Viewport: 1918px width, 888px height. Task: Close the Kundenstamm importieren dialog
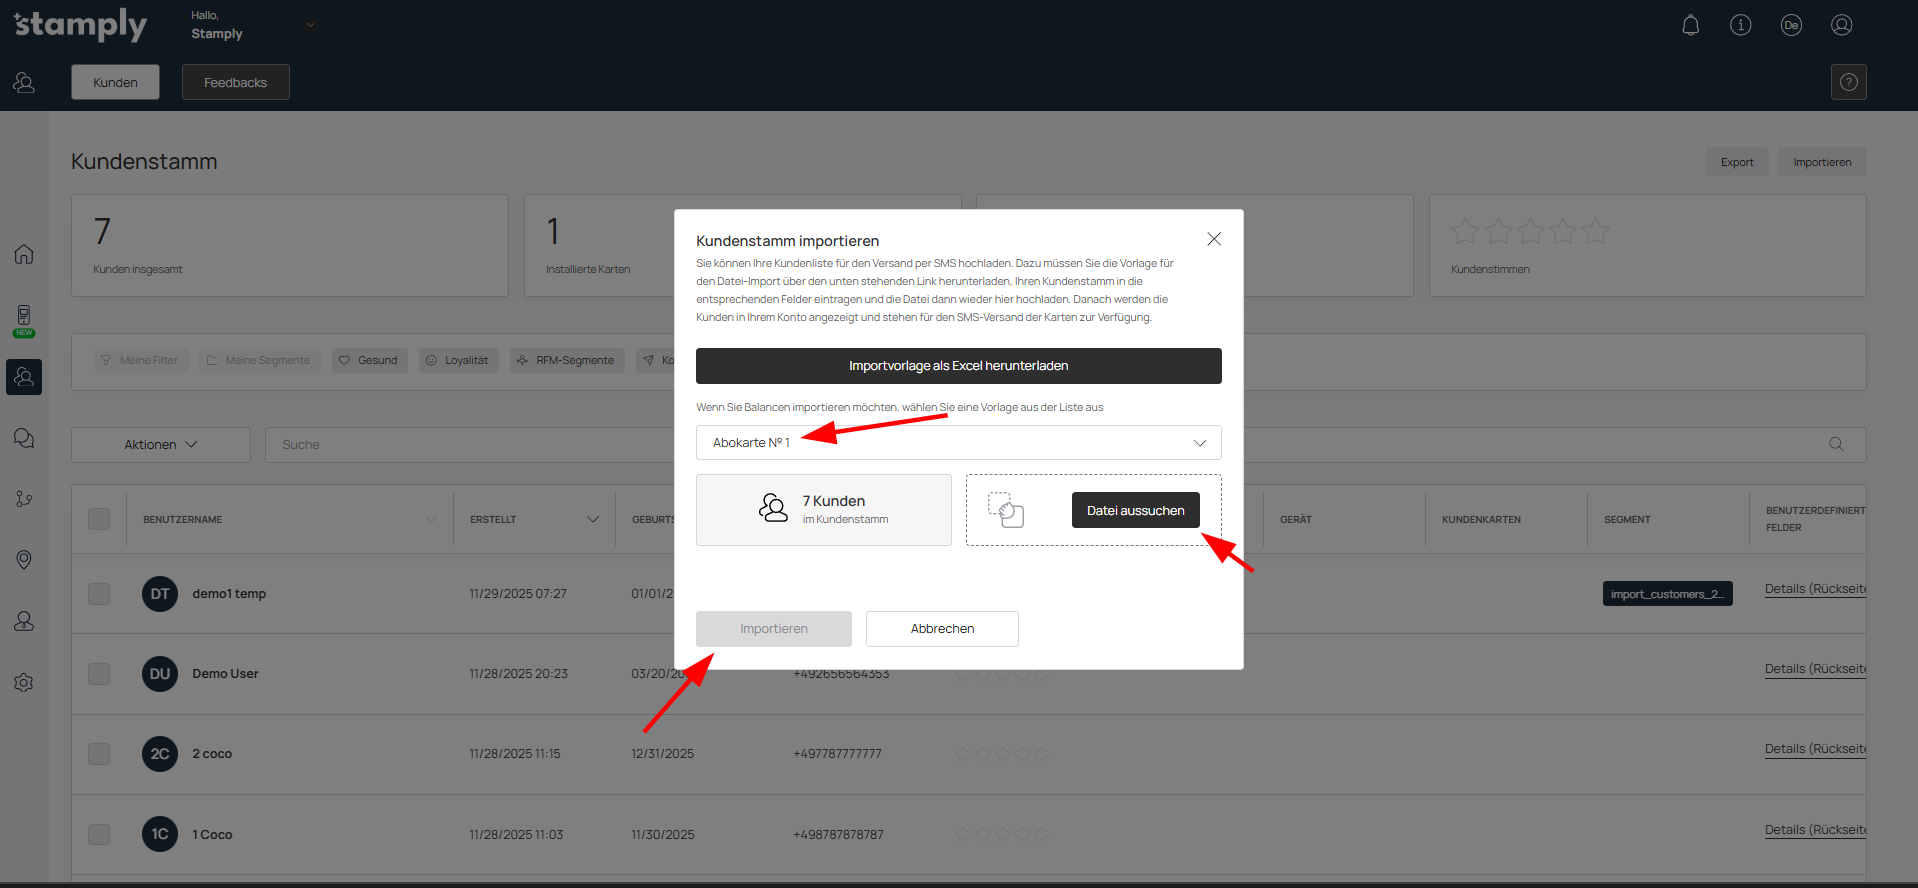1213,239
